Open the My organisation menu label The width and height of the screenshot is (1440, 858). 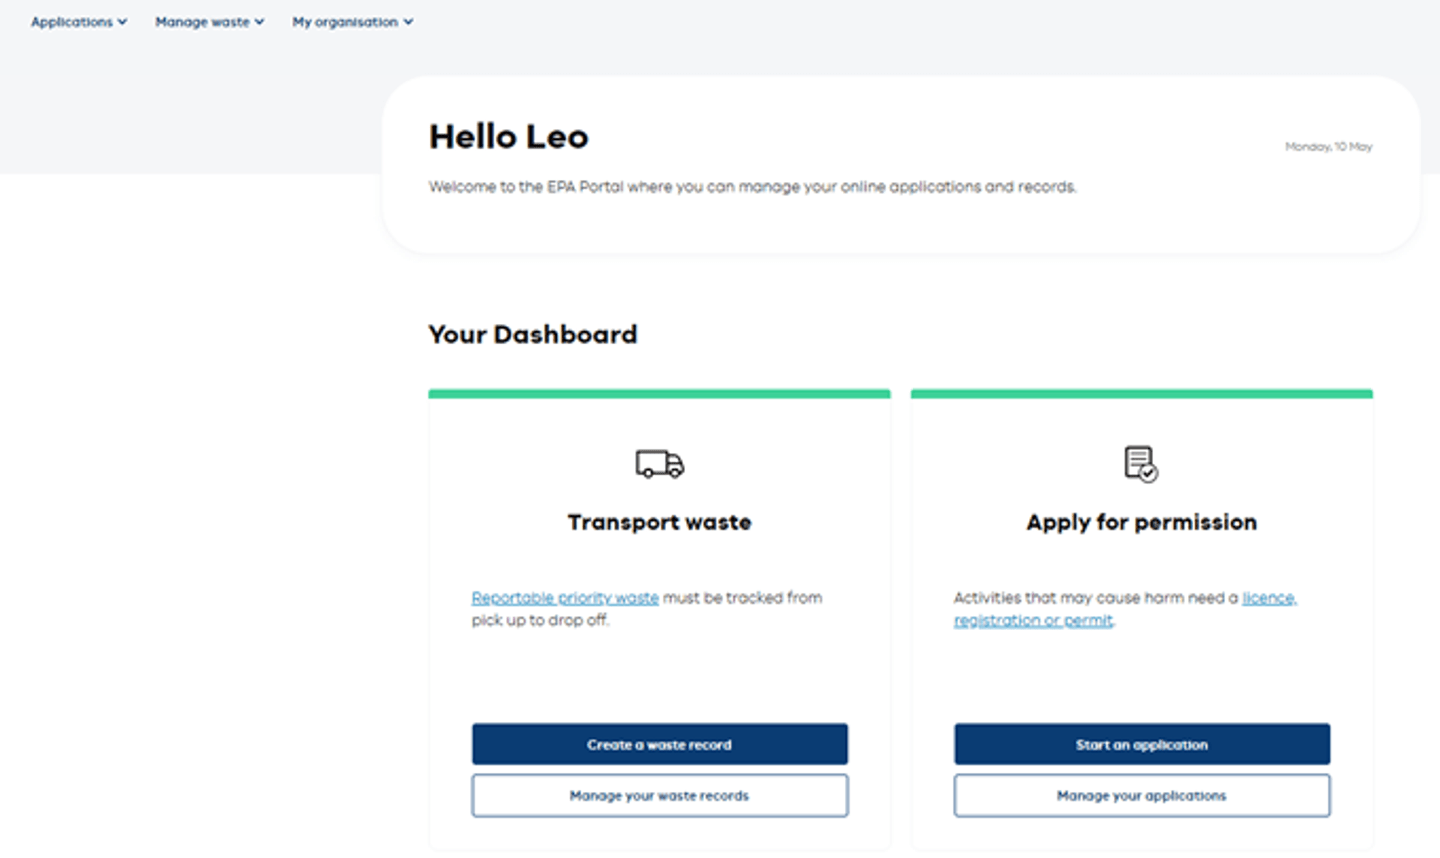(344, 22)
